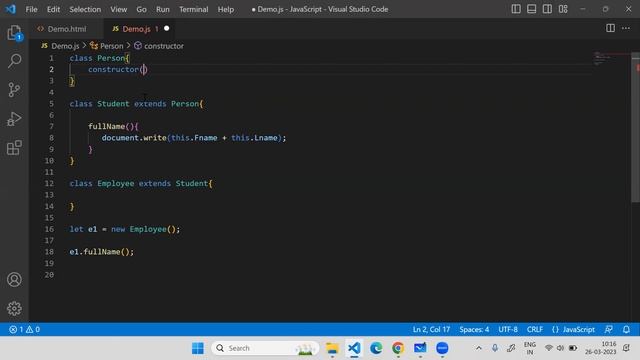Show hidden system tray icons chevron
The image size is (640, 360).
pyautogui.click(x=479, y=348)
